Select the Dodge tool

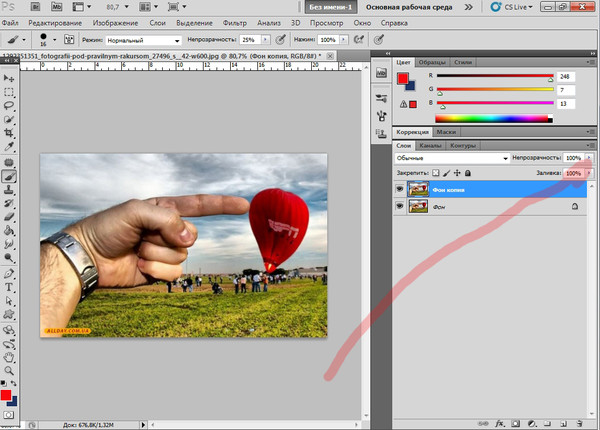(9, 257)
